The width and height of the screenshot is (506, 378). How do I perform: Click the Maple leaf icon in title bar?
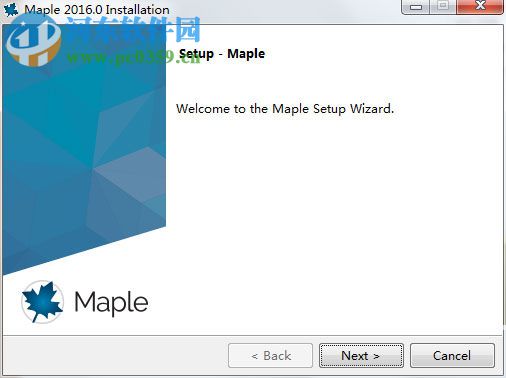[x=11, y=9]
